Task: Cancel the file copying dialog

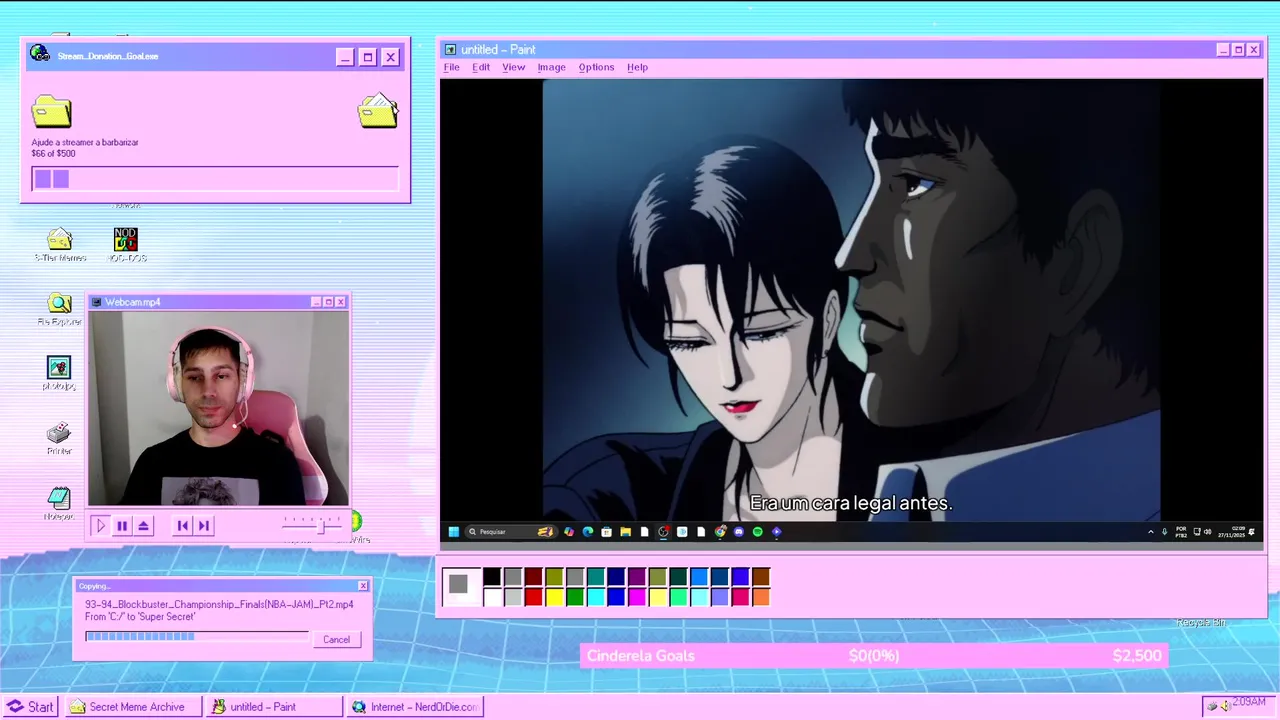Action: coord(336,639)
